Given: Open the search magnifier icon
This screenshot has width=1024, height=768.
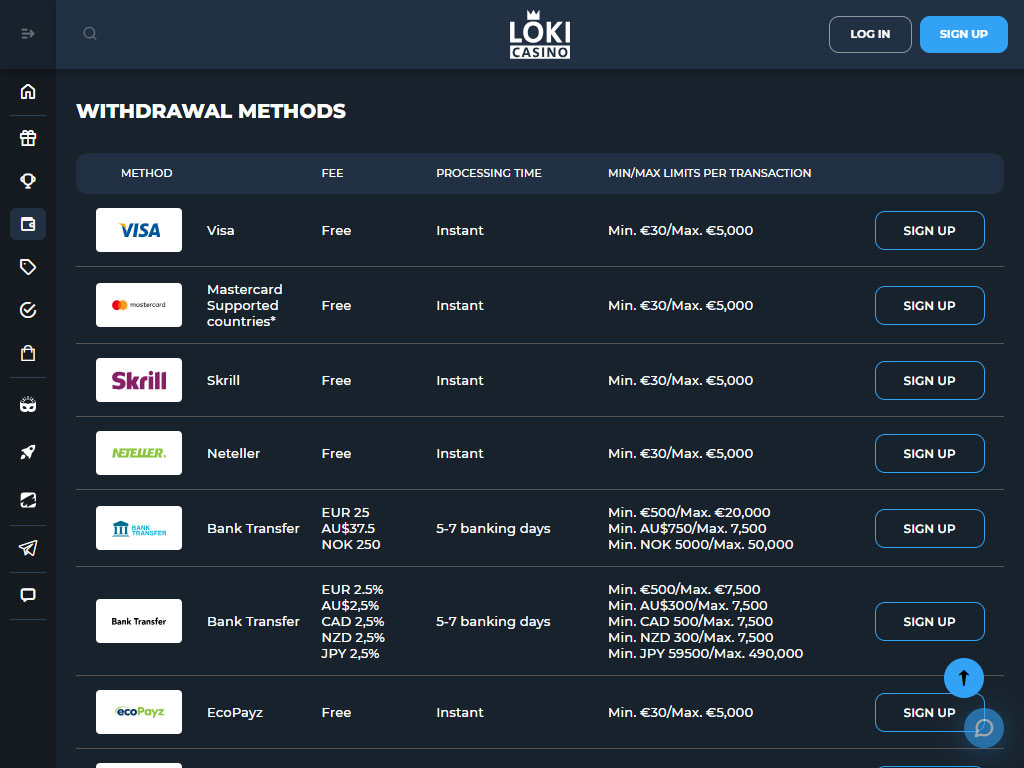Looking at the screenshot, I should click(90, 33).
